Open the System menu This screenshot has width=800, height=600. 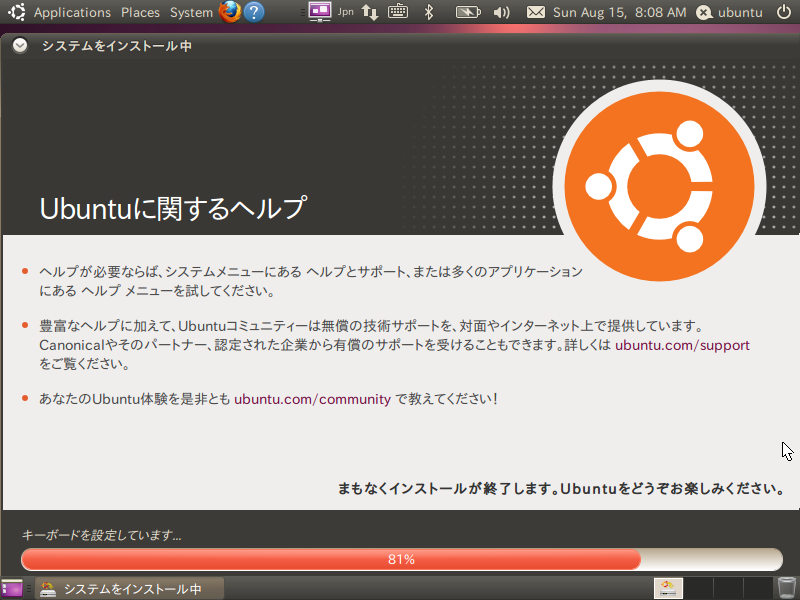[x=191, y=12]
